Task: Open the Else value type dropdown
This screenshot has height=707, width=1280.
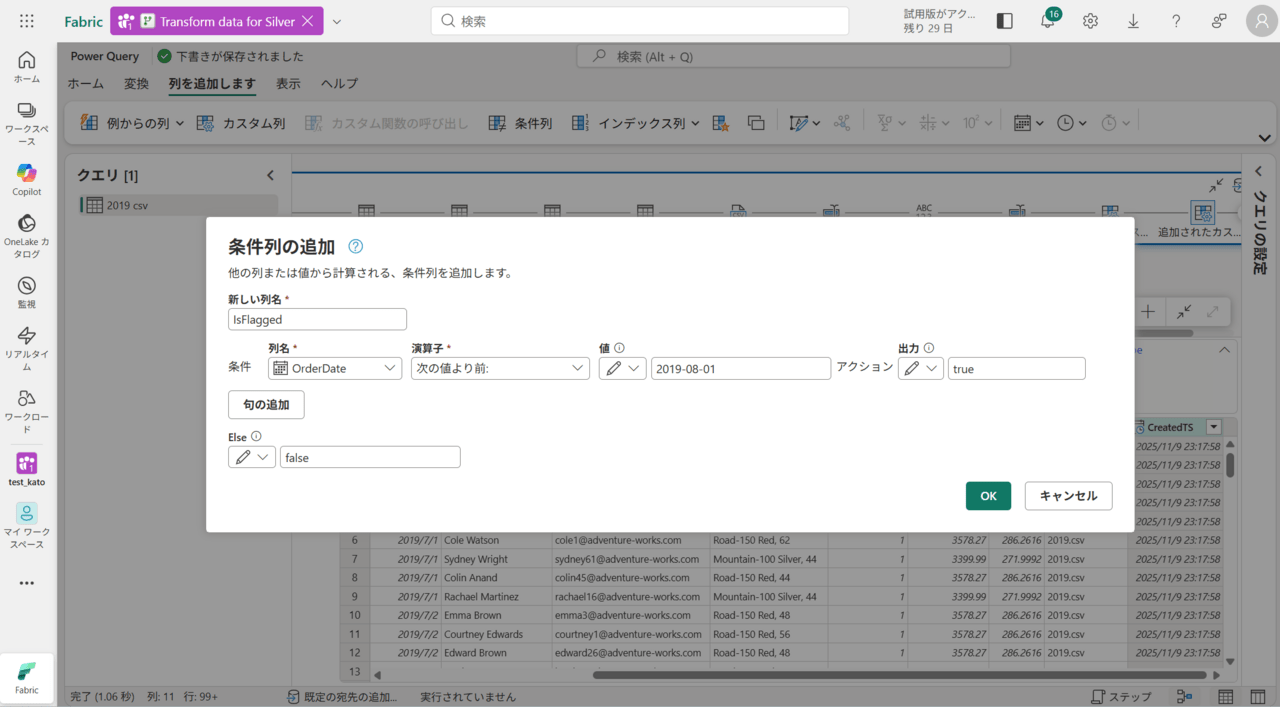Action: [252, 457]
